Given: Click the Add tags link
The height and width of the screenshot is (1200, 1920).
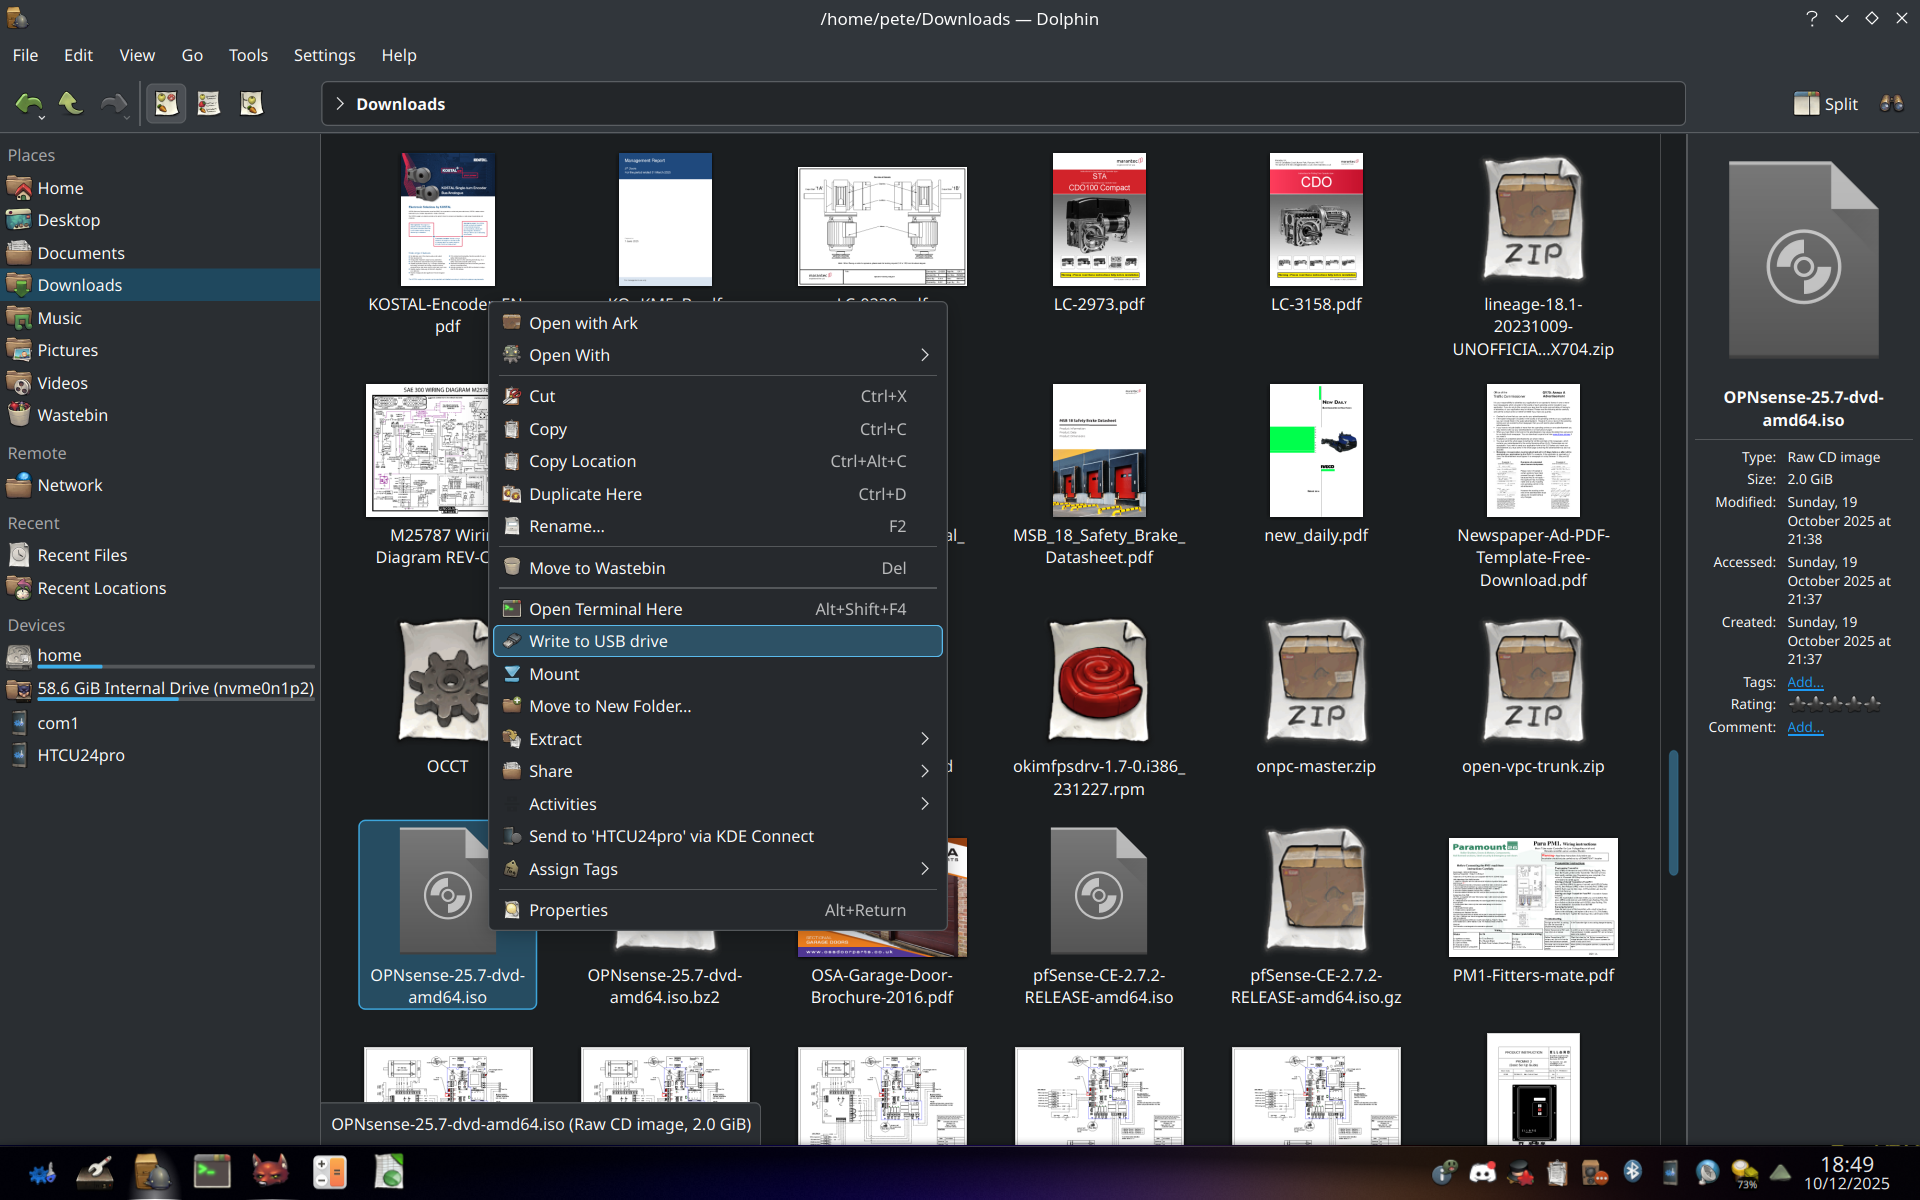Looking at the screenshot, I should point(1804,682).
